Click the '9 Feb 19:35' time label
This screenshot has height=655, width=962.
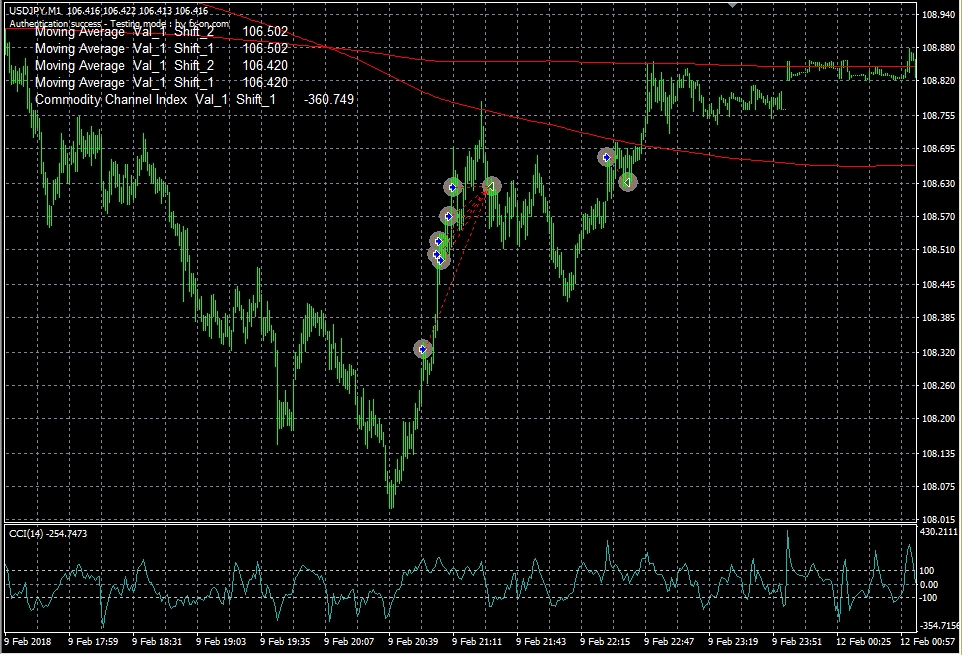click(285, 642)
